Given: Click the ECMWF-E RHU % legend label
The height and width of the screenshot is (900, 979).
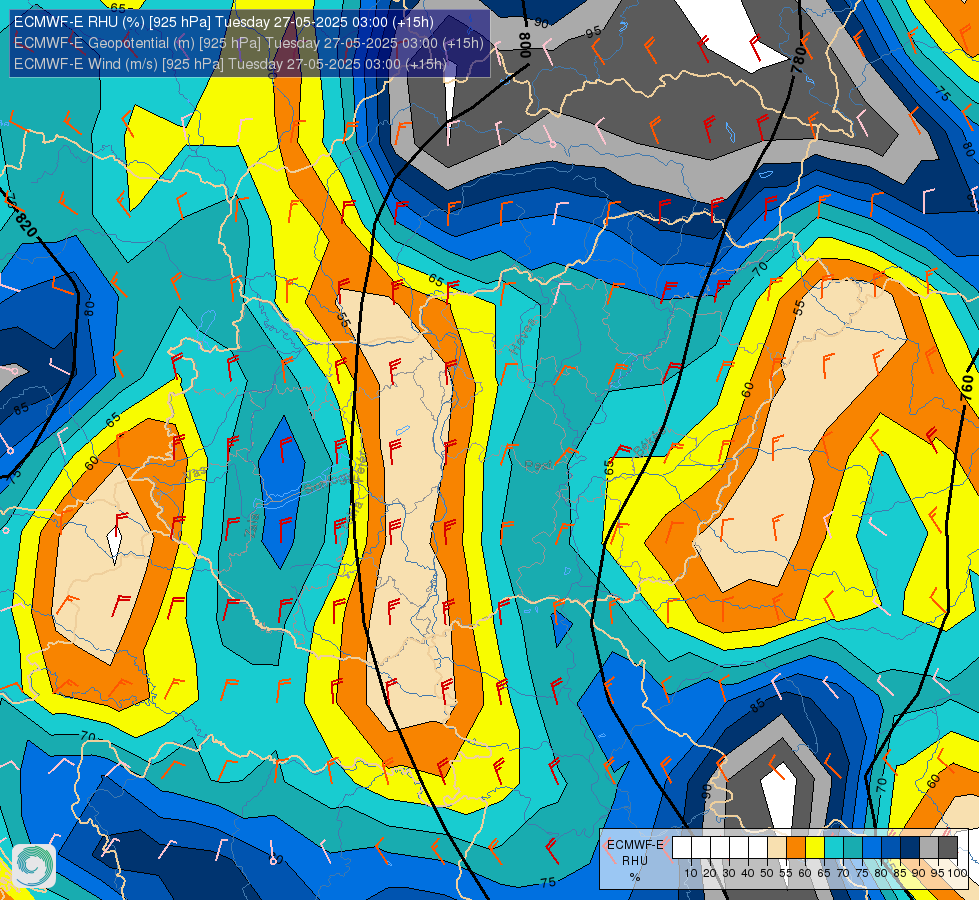Looking at the screenshot, I should click(635, 861).
